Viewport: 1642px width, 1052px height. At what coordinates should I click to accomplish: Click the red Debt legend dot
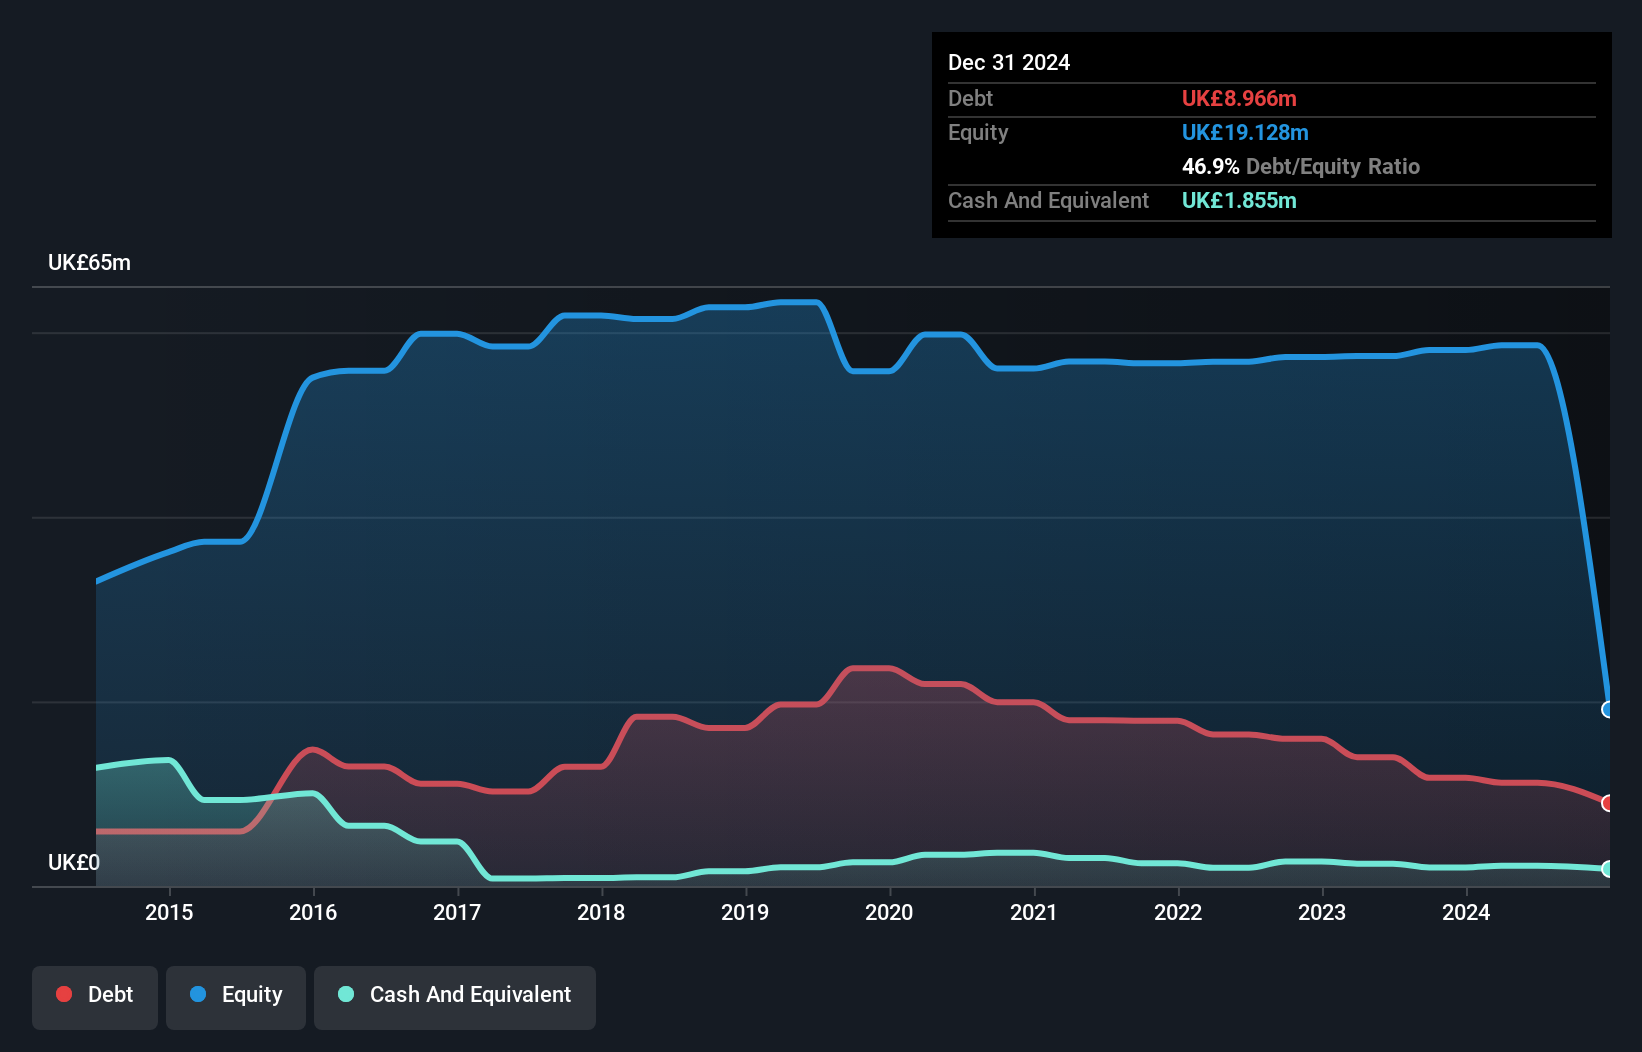pos(64,994)
